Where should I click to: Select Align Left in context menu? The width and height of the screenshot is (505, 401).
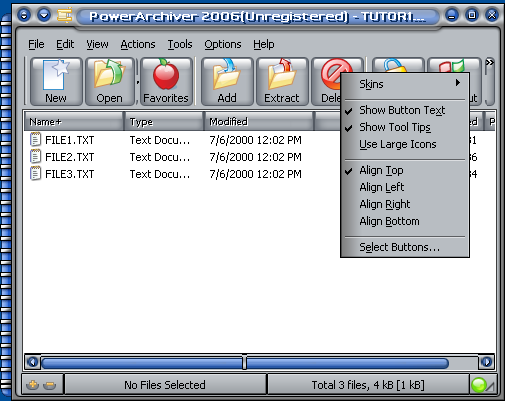point(405,187)
